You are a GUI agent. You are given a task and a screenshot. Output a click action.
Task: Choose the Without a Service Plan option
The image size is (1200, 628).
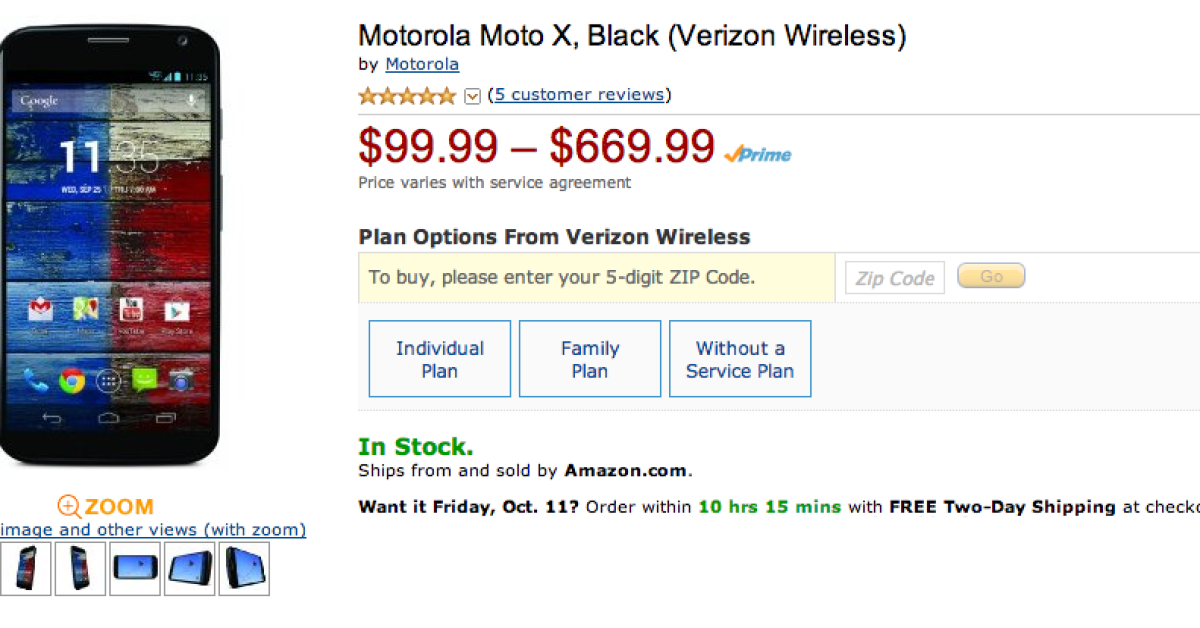740,359
